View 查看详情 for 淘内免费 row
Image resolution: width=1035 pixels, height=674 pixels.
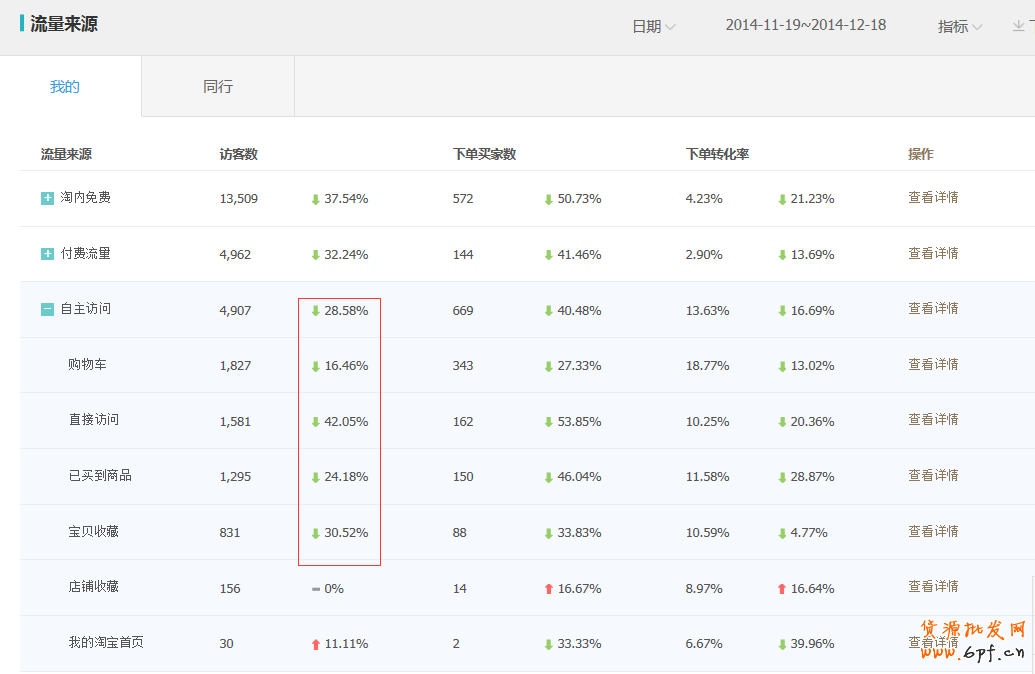point(933,198)
